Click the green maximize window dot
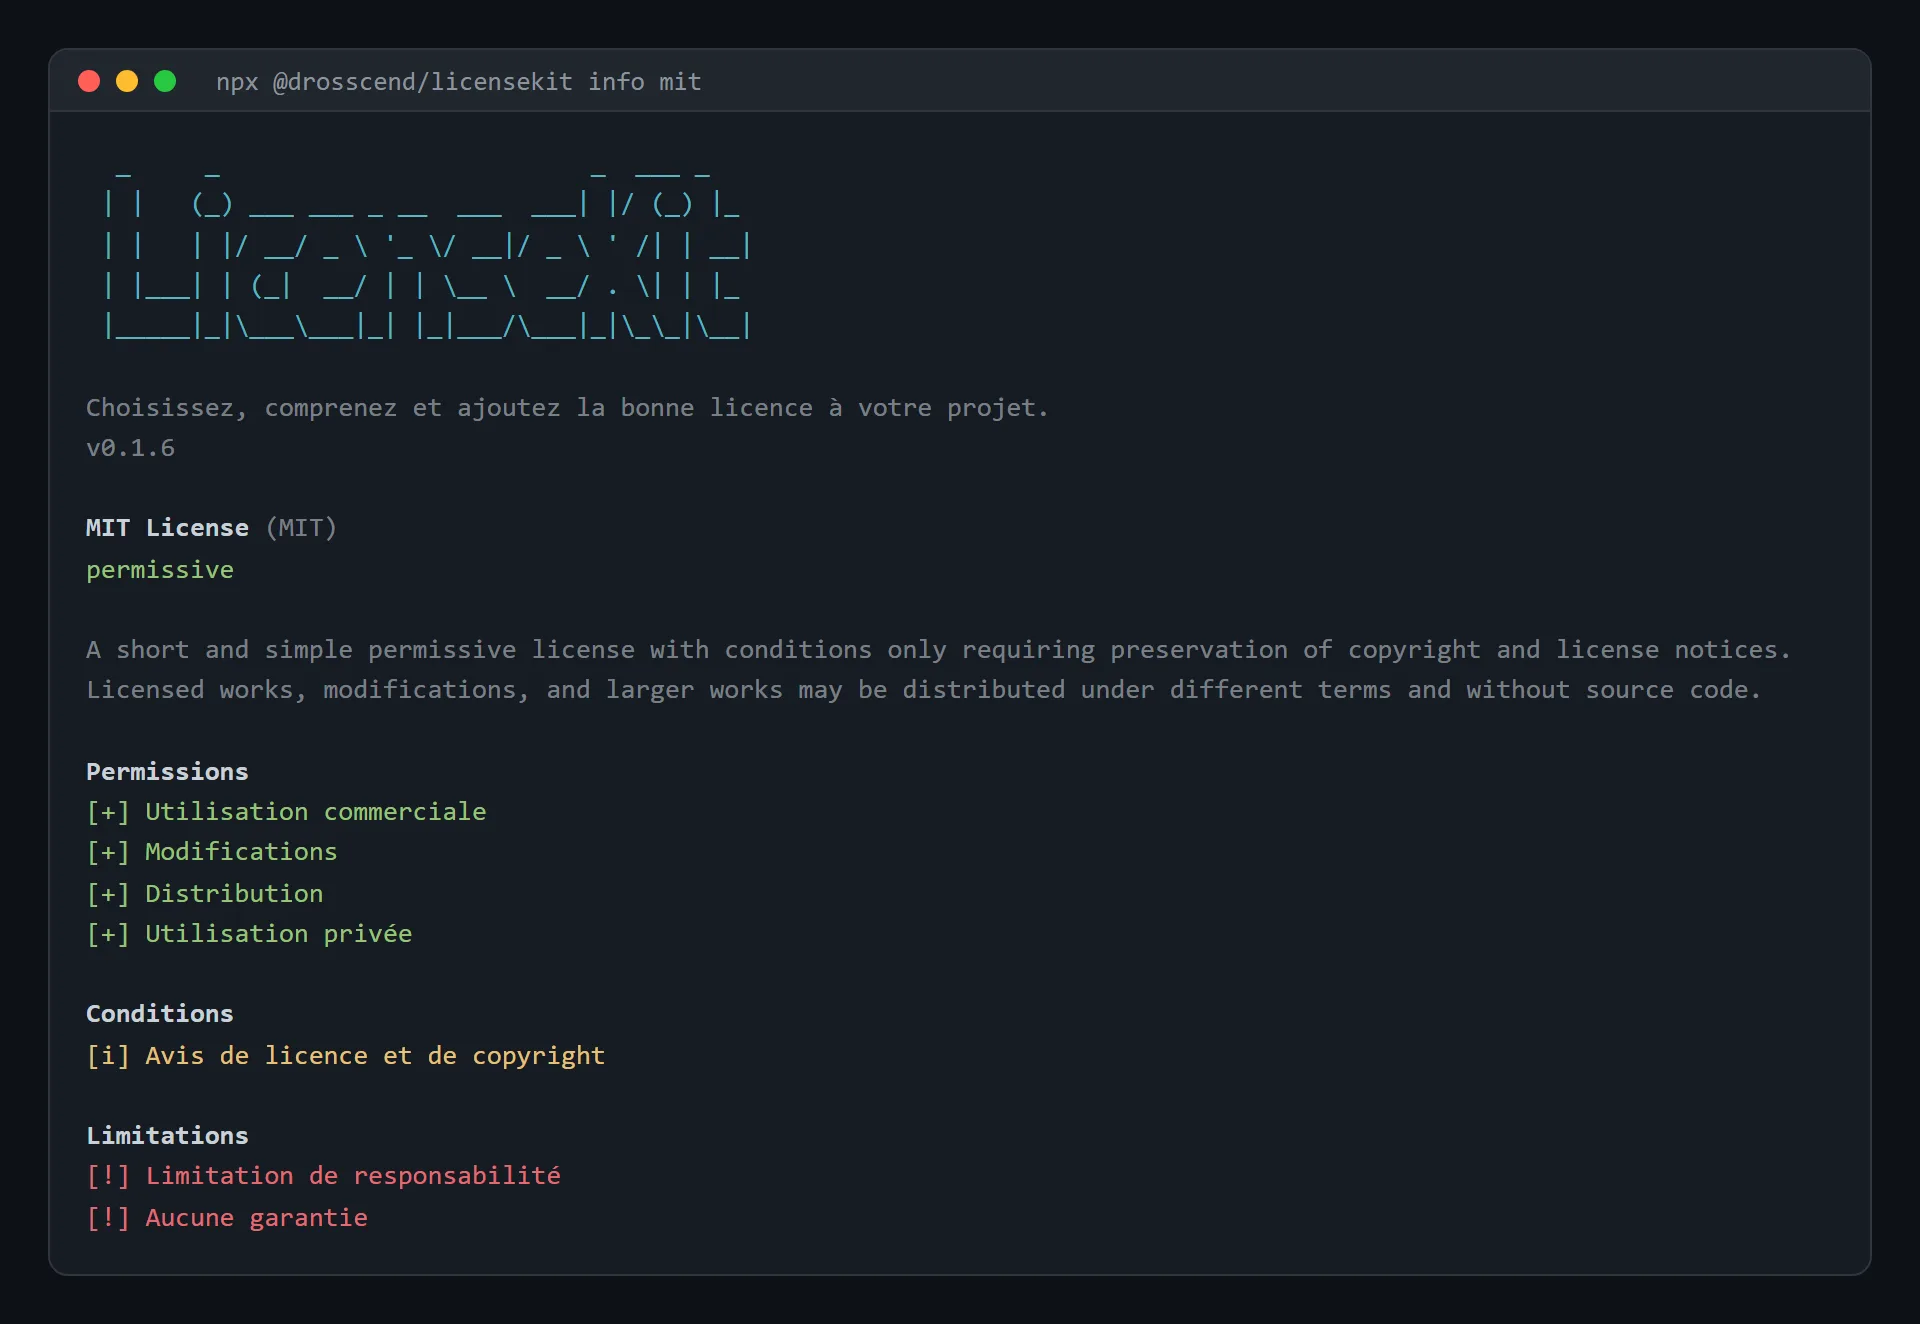 pyautogui.click(x=165, y=81)
